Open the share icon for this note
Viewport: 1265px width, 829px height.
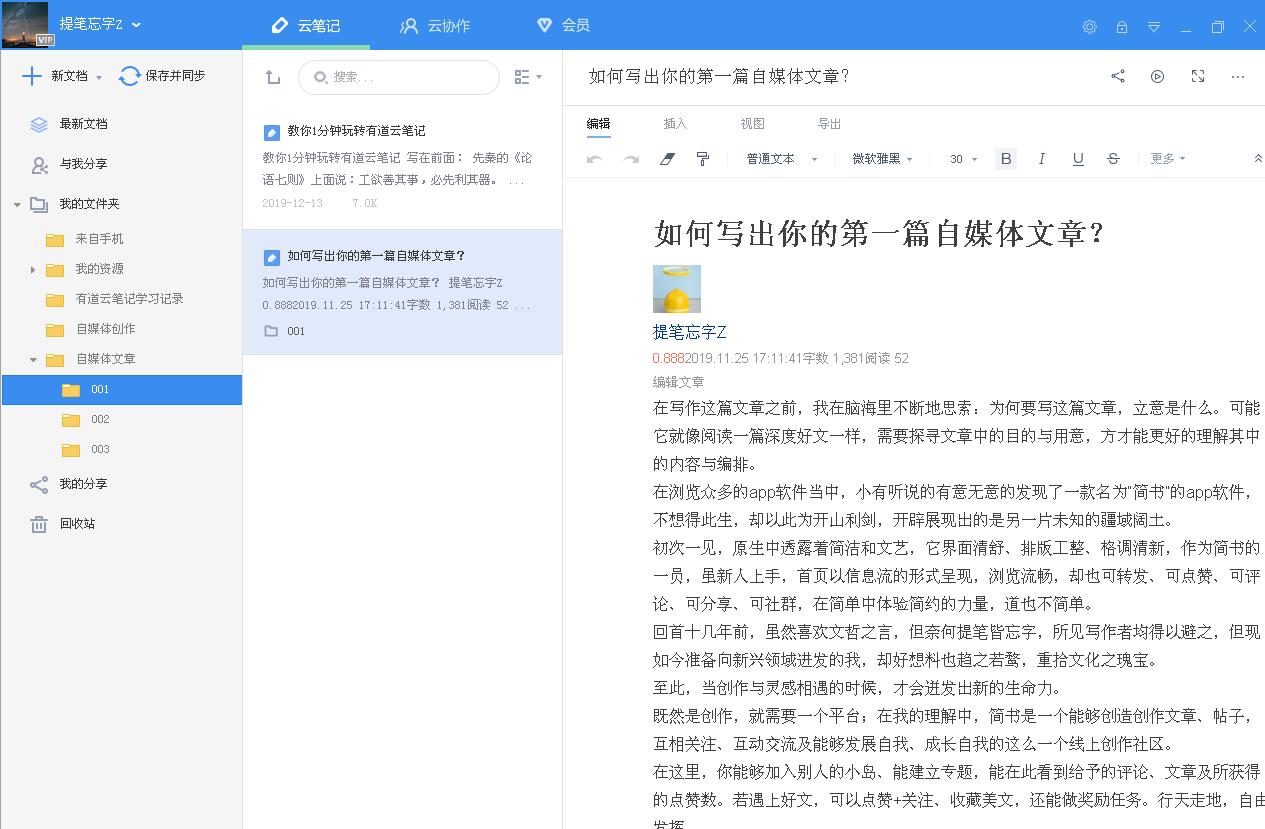click(x=1117, y=76)
